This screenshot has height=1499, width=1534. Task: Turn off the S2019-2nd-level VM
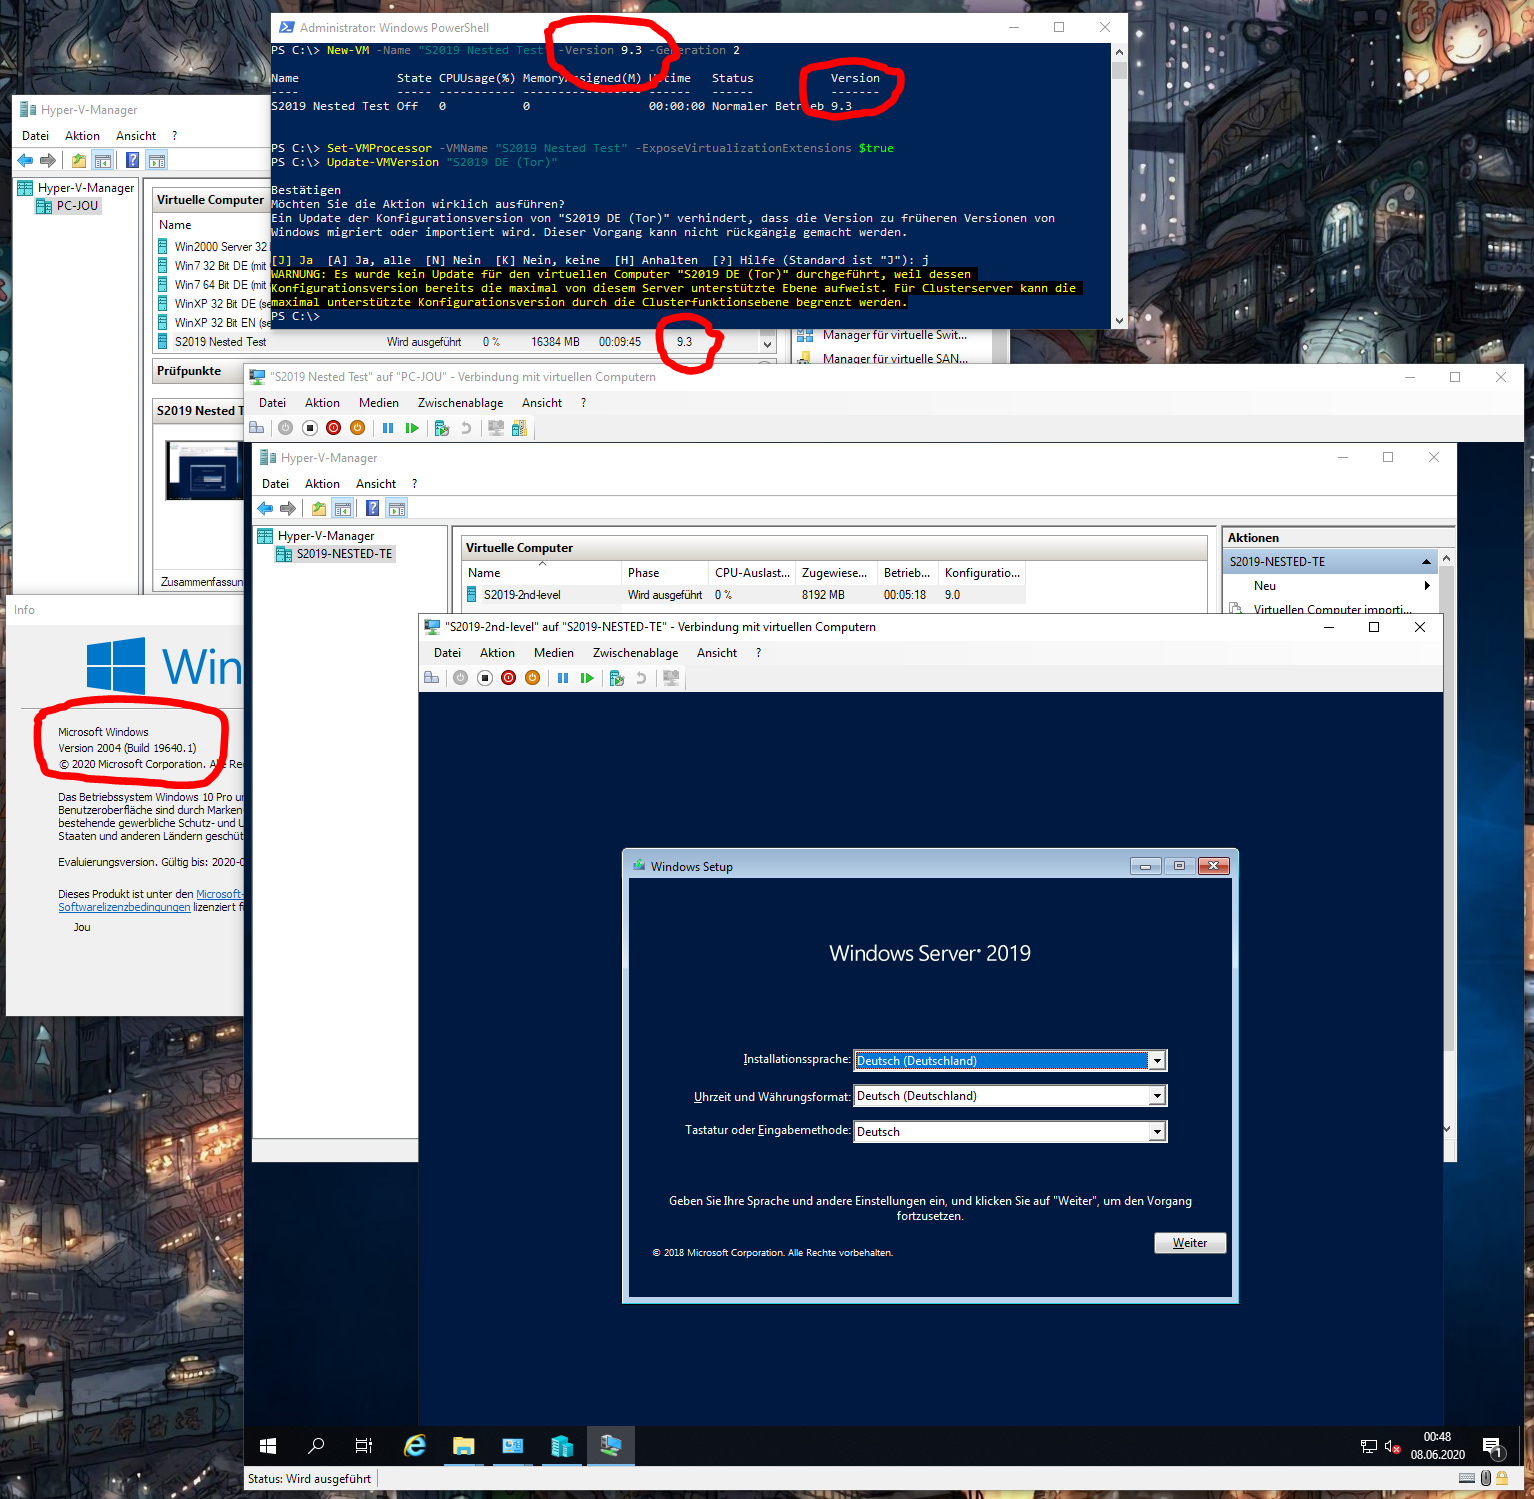coord(485,678)
